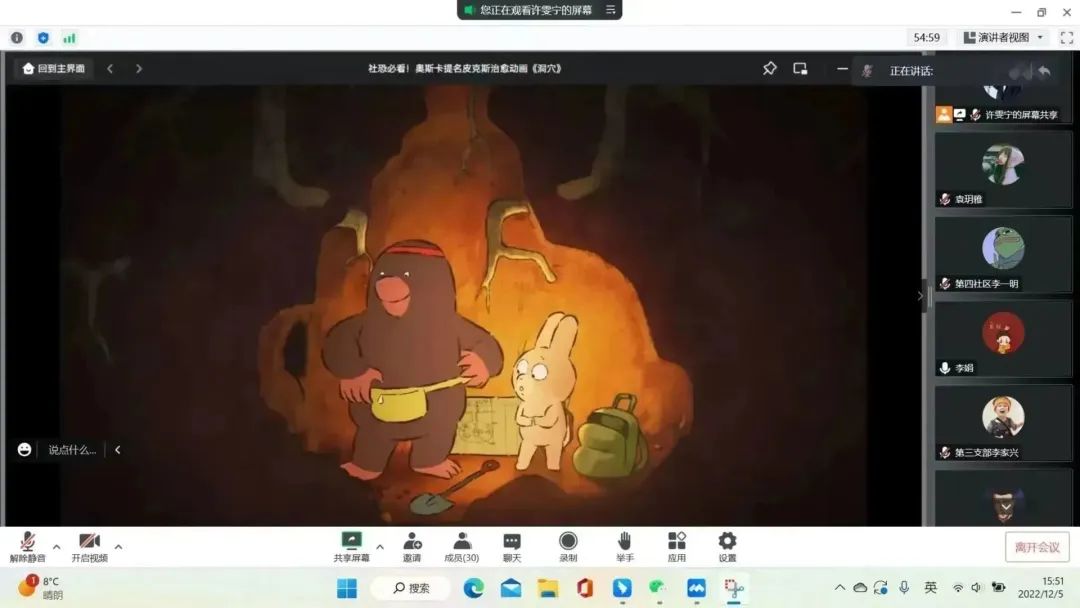Open File Explorer from the taskbar

tap(548, 589)
